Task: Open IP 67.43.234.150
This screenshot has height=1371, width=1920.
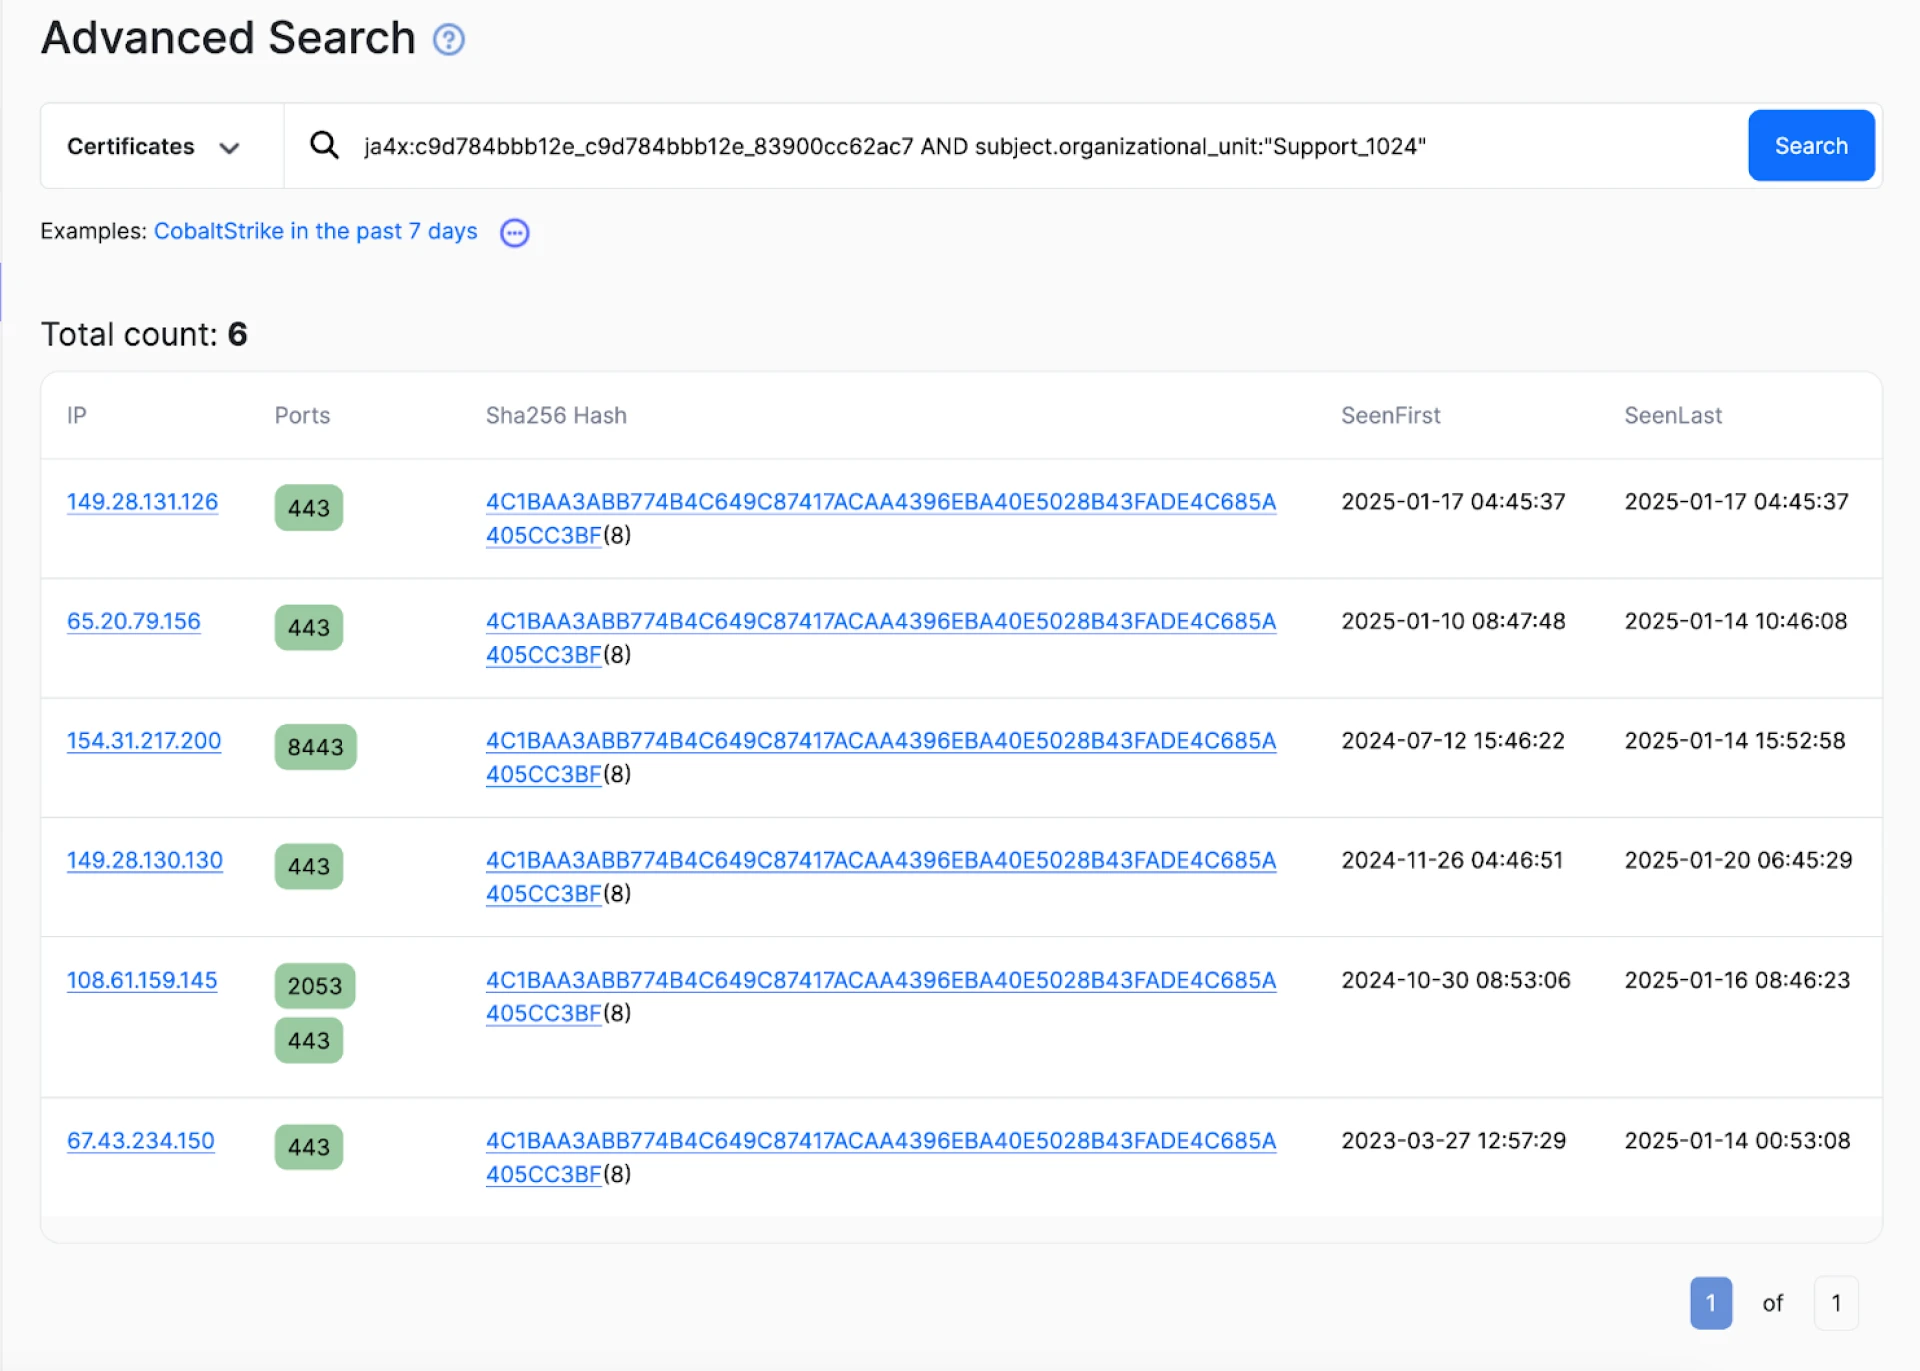Action: pos(140,1141)
